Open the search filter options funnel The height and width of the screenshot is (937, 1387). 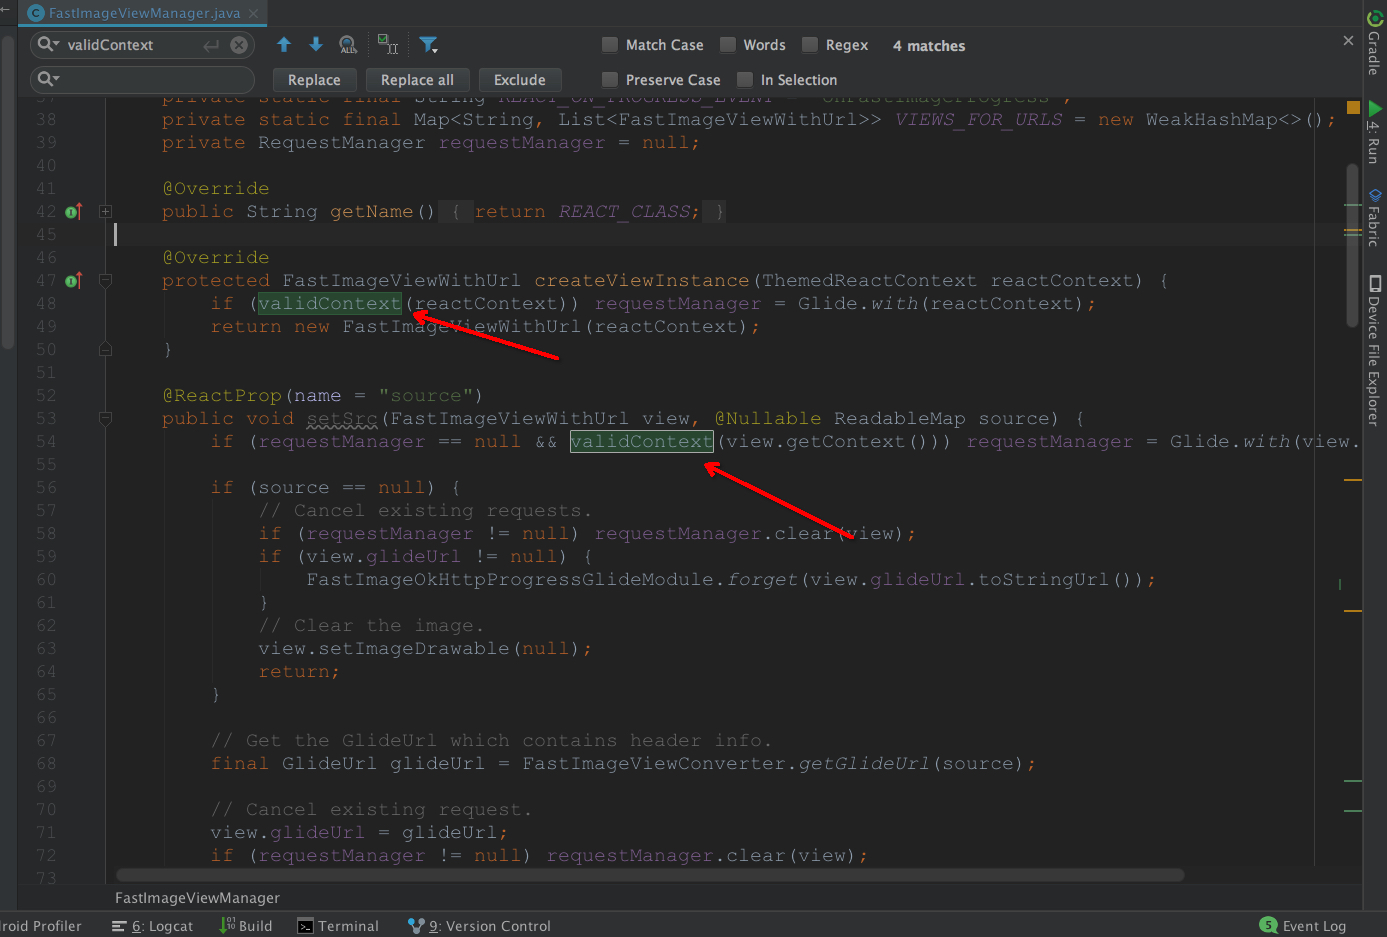(429, 45)
